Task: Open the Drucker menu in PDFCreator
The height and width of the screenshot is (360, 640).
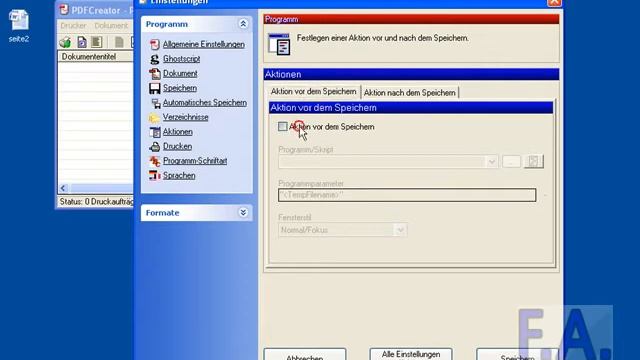Action: coord(73,26)
